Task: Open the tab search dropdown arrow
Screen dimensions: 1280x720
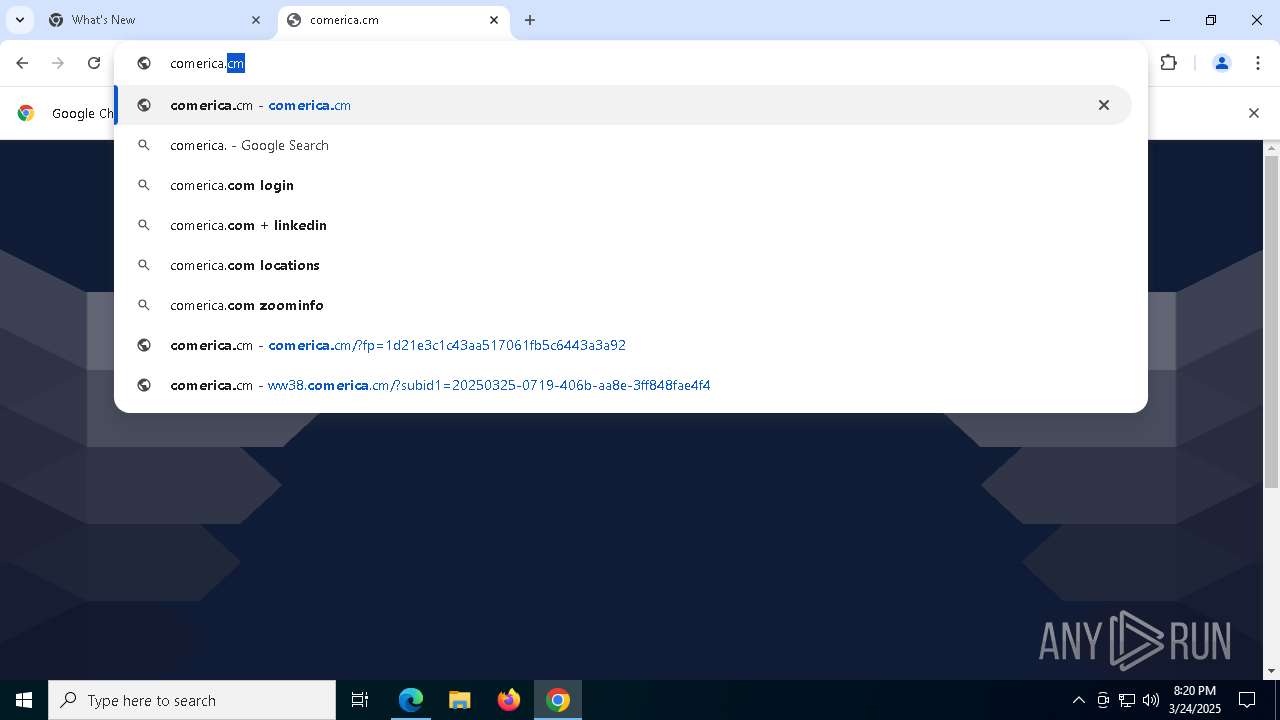Action: tap(19, 20)
